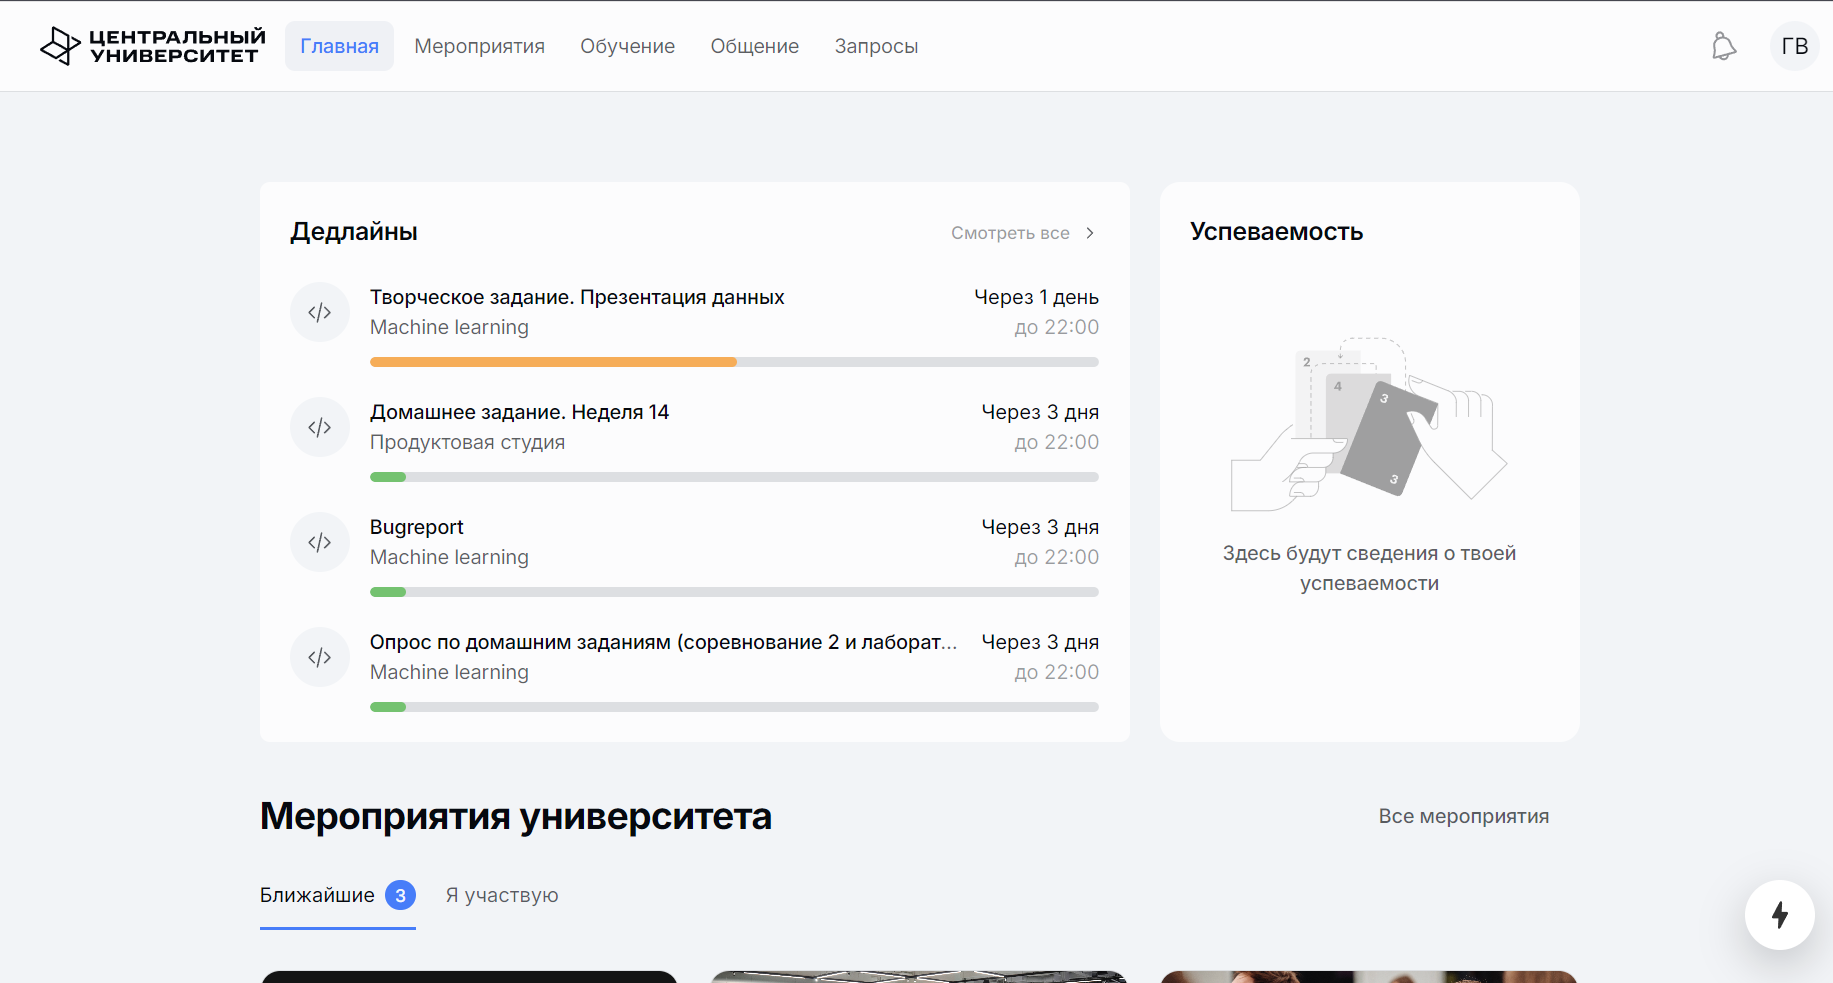
Task: Select the code icon next to Bugreport
Action: tap(320, 541)
